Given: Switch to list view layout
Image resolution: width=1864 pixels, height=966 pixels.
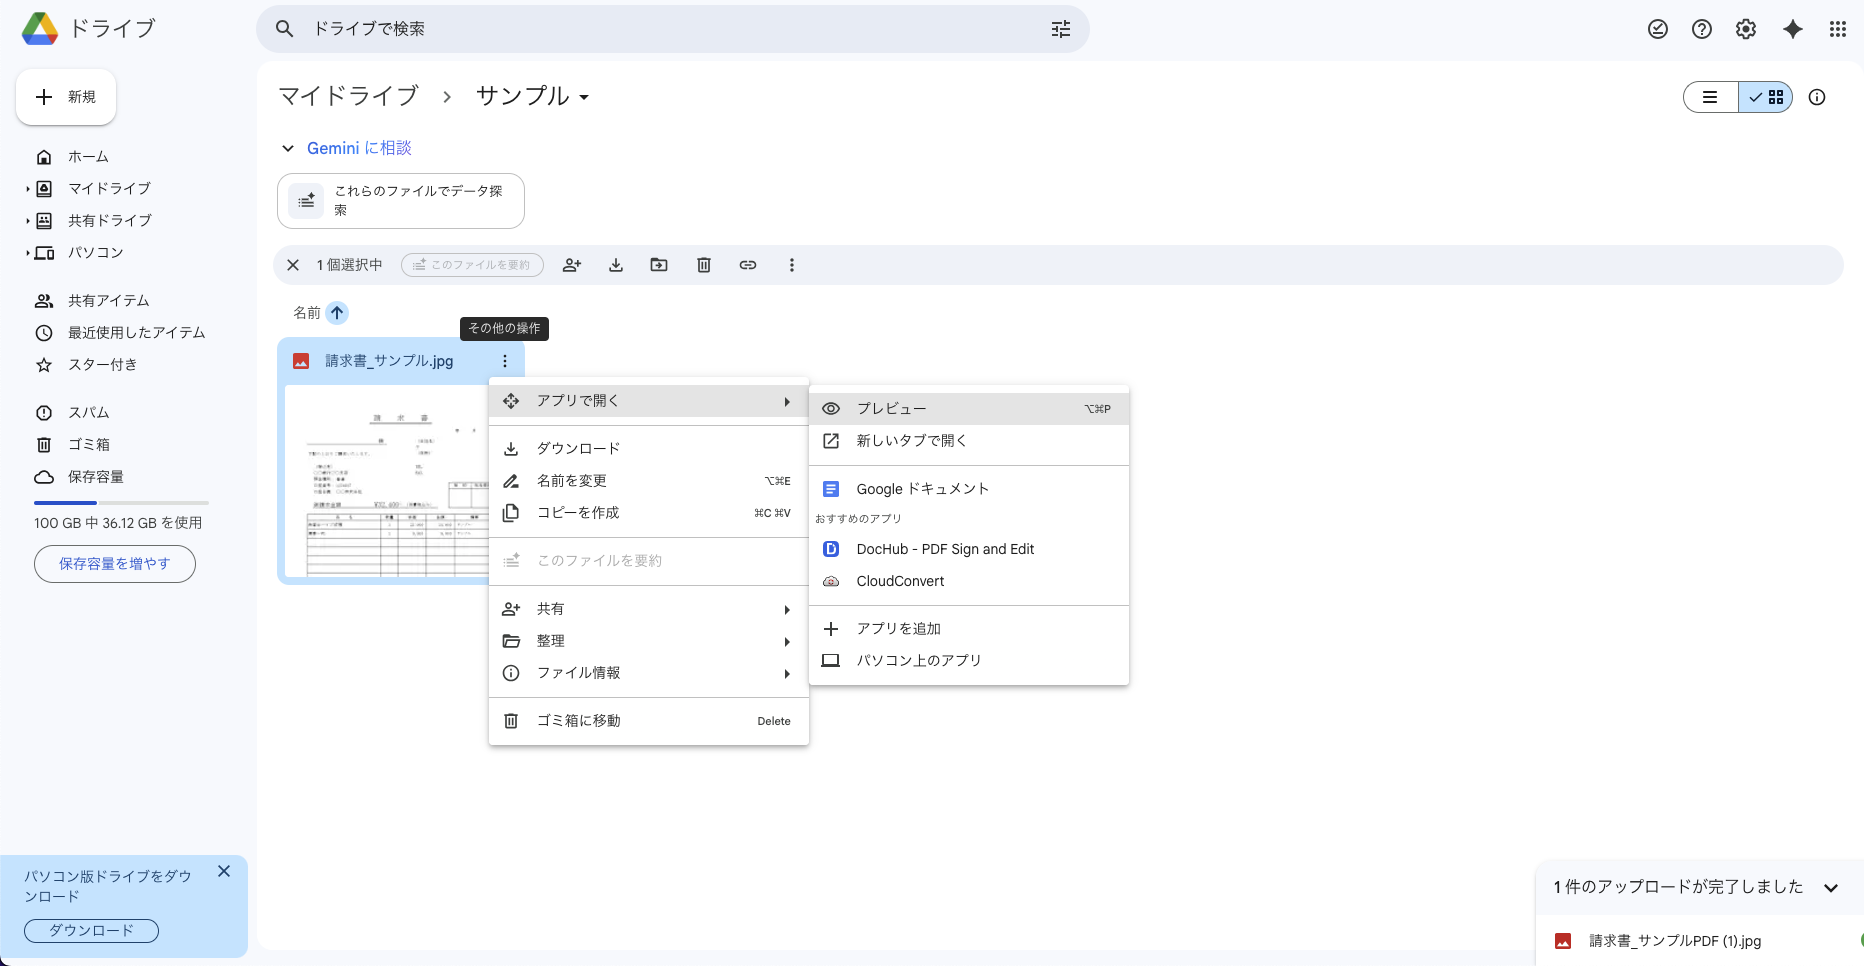Looking at the screenshot, I should (1711, 97).
